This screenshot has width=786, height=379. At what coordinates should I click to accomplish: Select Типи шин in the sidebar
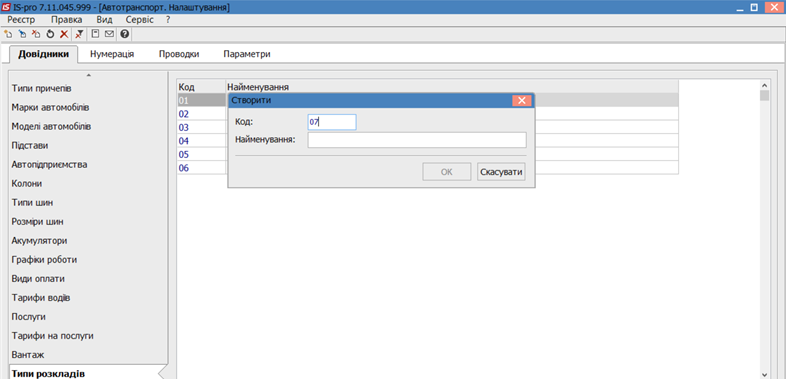click(33, 203)
